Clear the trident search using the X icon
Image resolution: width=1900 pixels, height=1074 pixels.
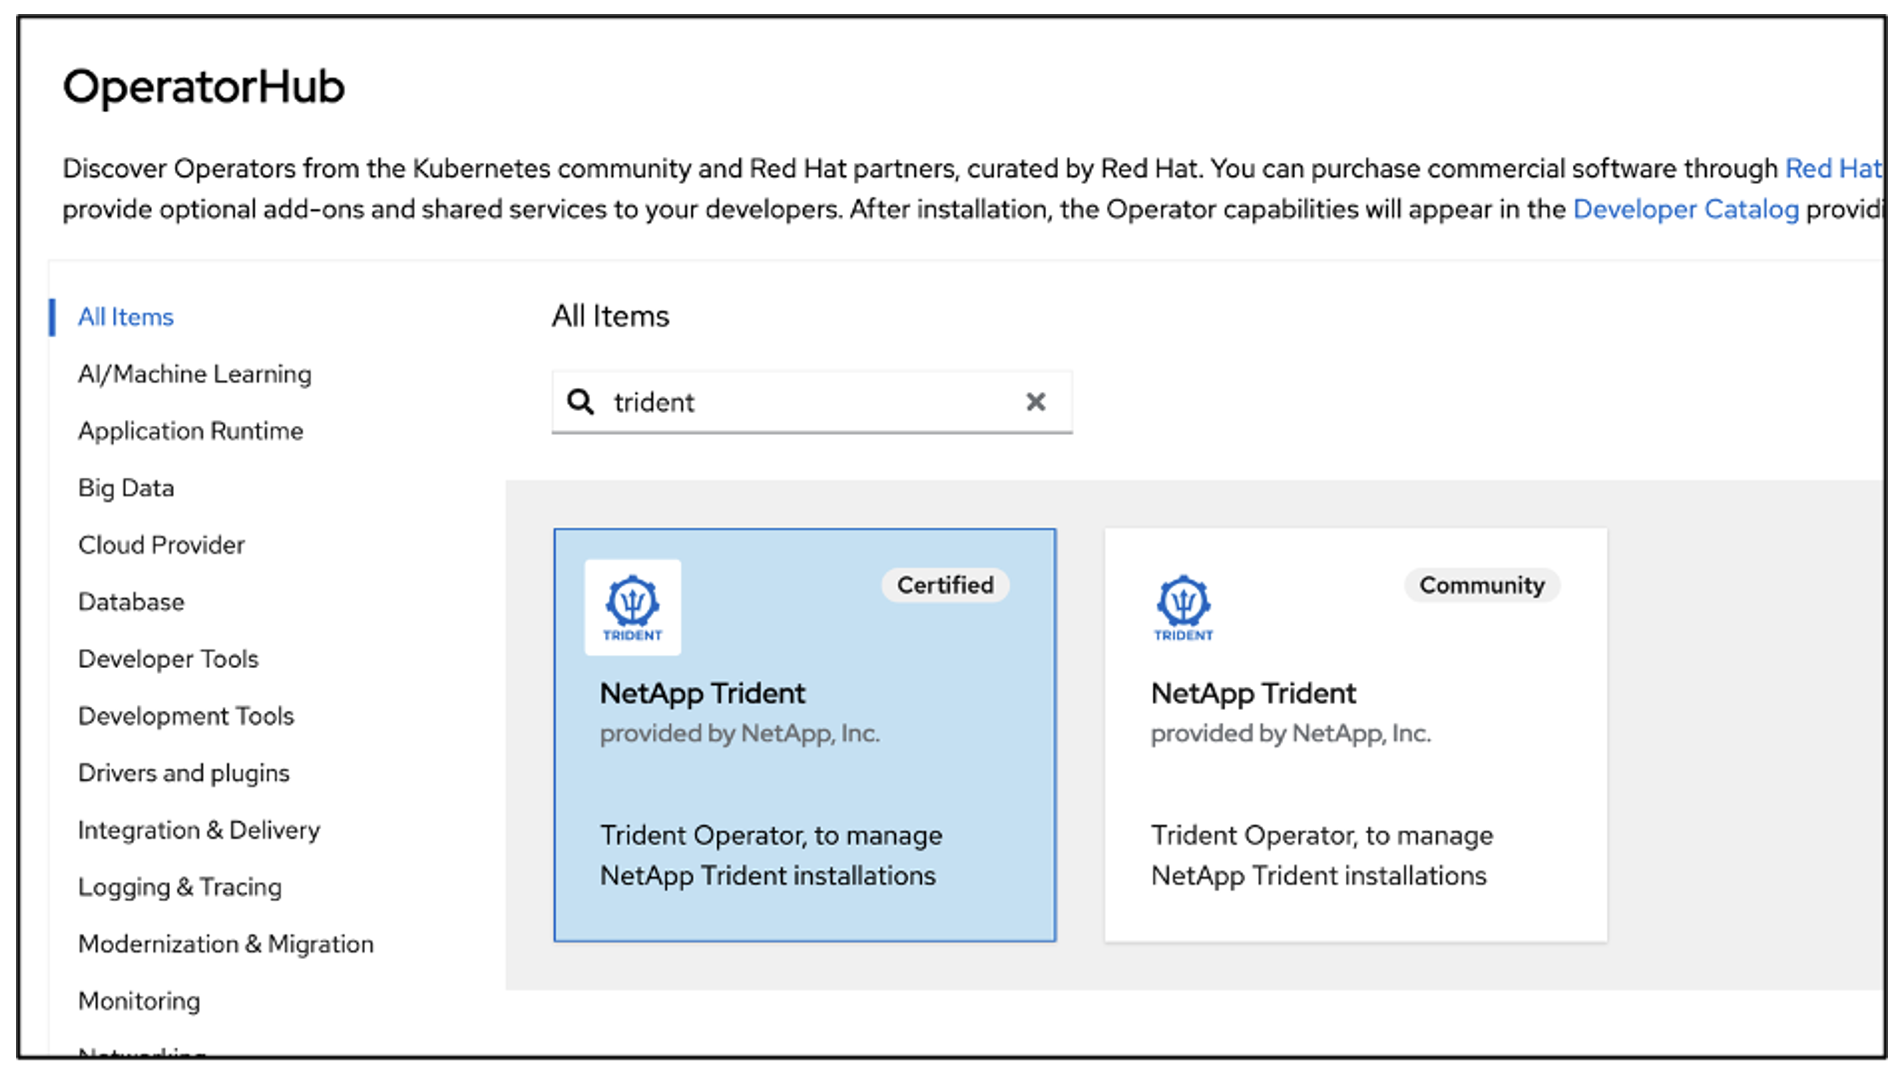click(1035, 402)
